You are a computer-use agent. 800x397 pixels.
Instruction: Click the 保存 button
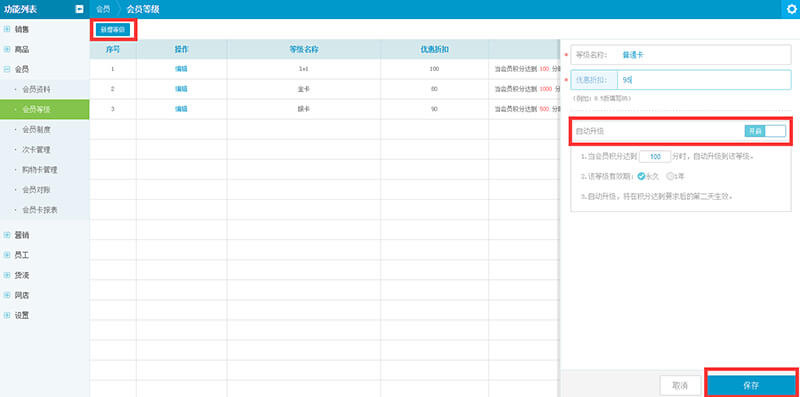coord(752,385)
